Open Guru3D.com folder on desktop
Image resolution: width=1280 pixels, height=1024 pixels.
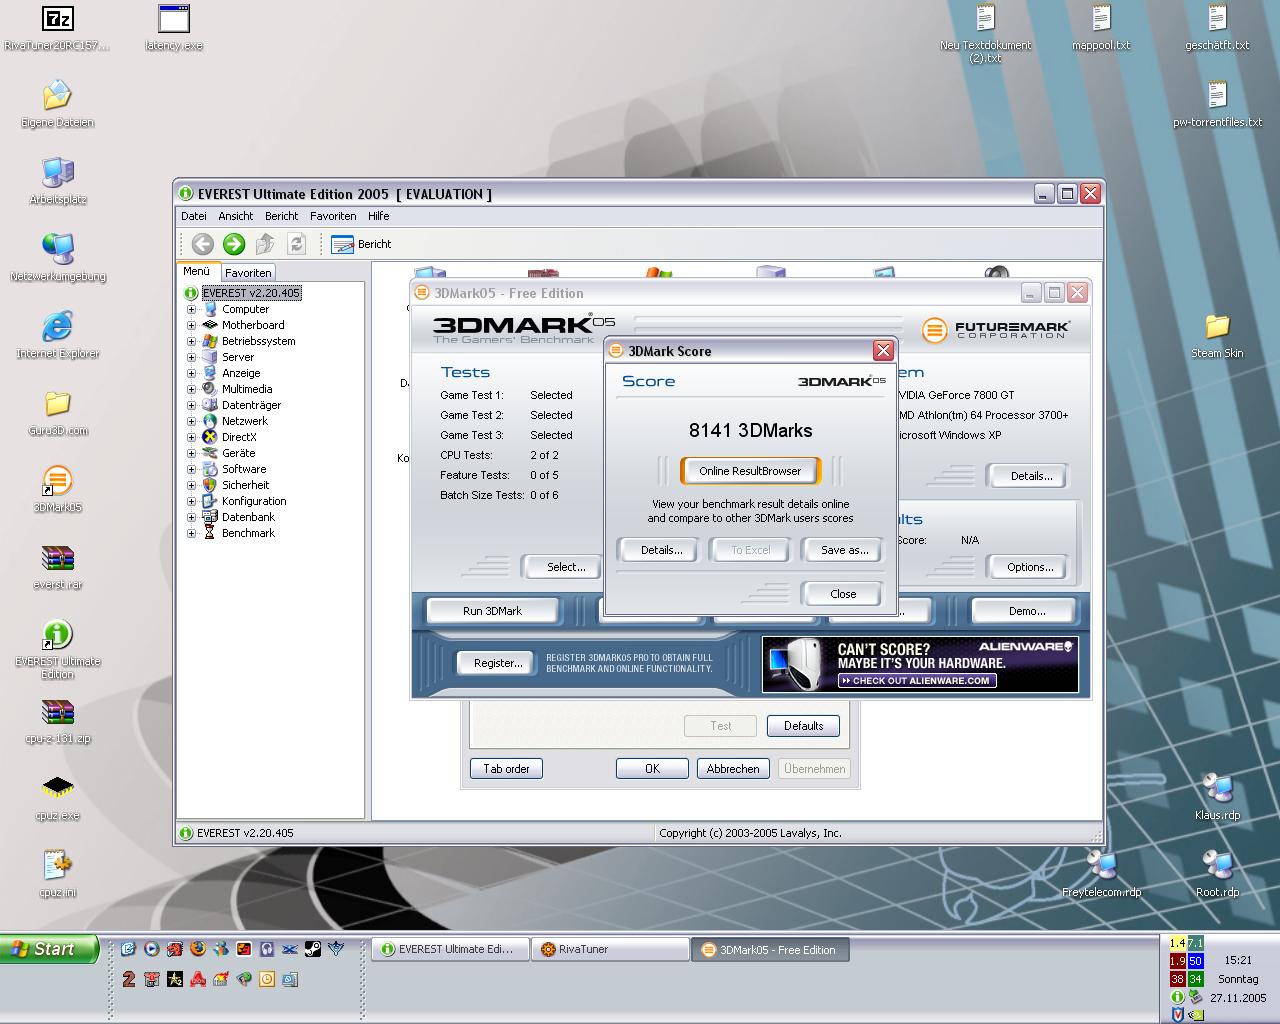pos(57,413)
